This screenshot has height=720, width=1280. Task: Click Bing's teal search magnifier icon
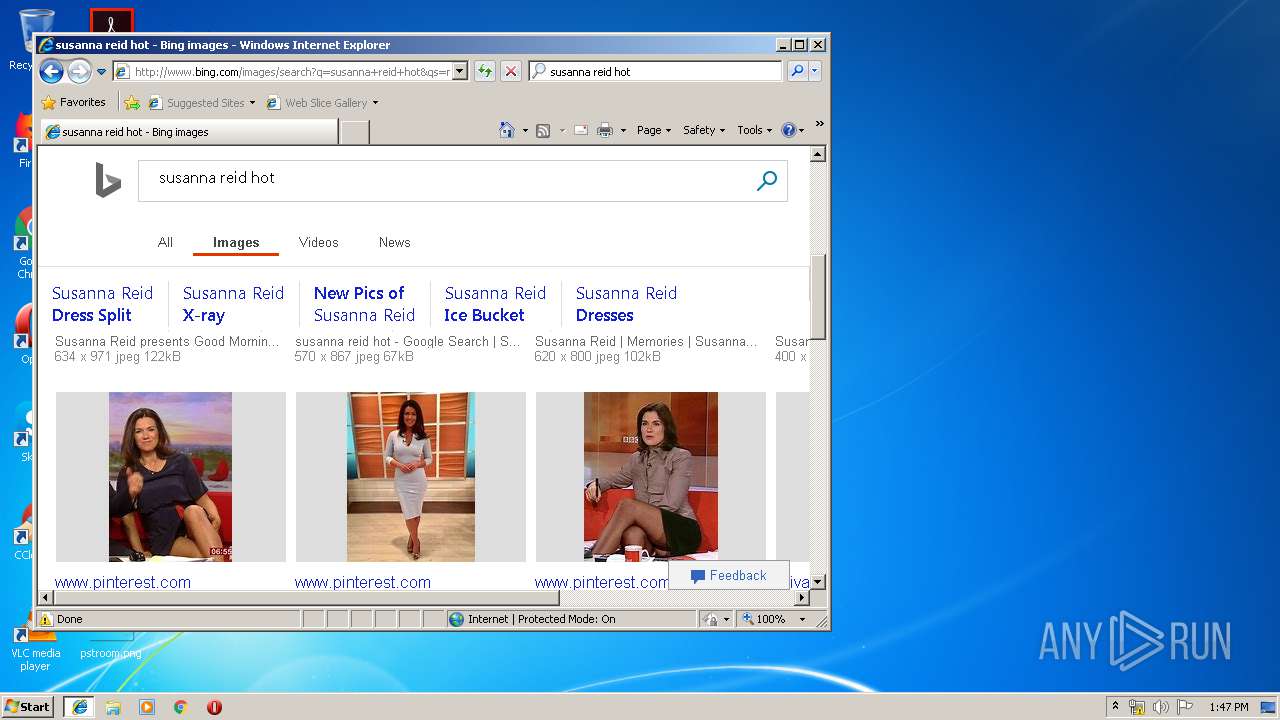pos(767,181)
